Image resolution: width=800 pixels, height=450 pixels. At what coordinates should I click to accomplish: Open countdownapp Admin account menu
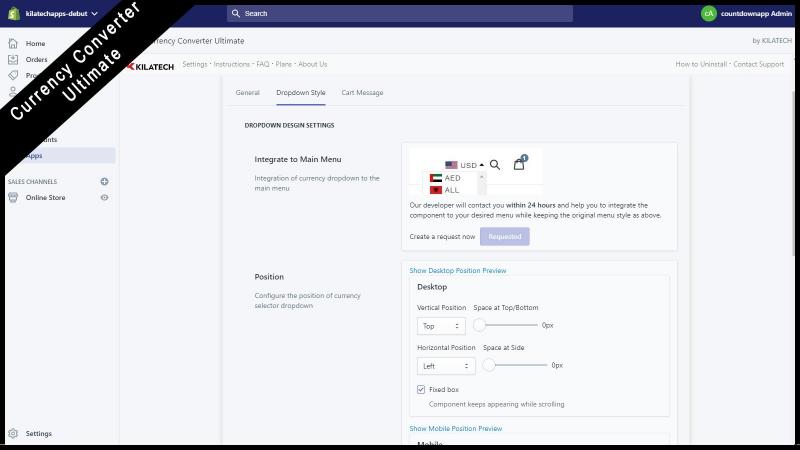[746, 14]
